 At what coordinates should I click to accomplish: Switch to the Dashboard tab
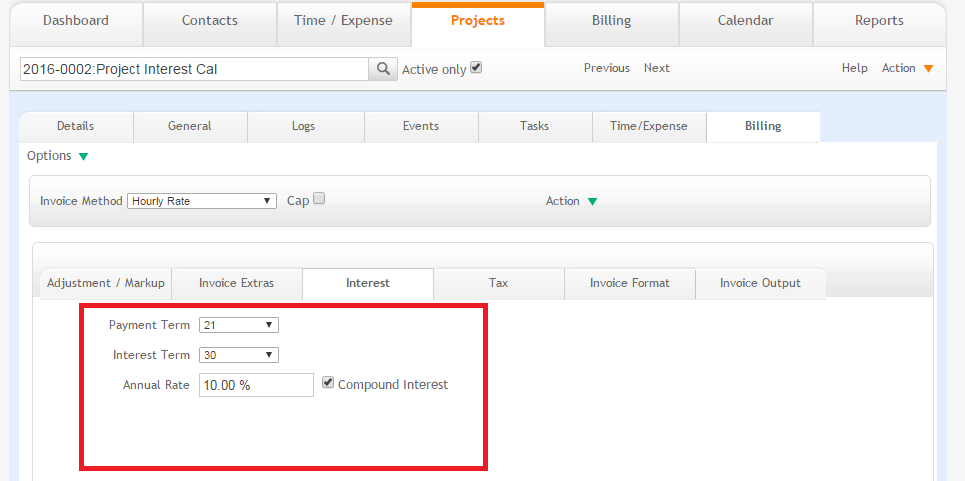pyautogui.click(x=76, y=21)
